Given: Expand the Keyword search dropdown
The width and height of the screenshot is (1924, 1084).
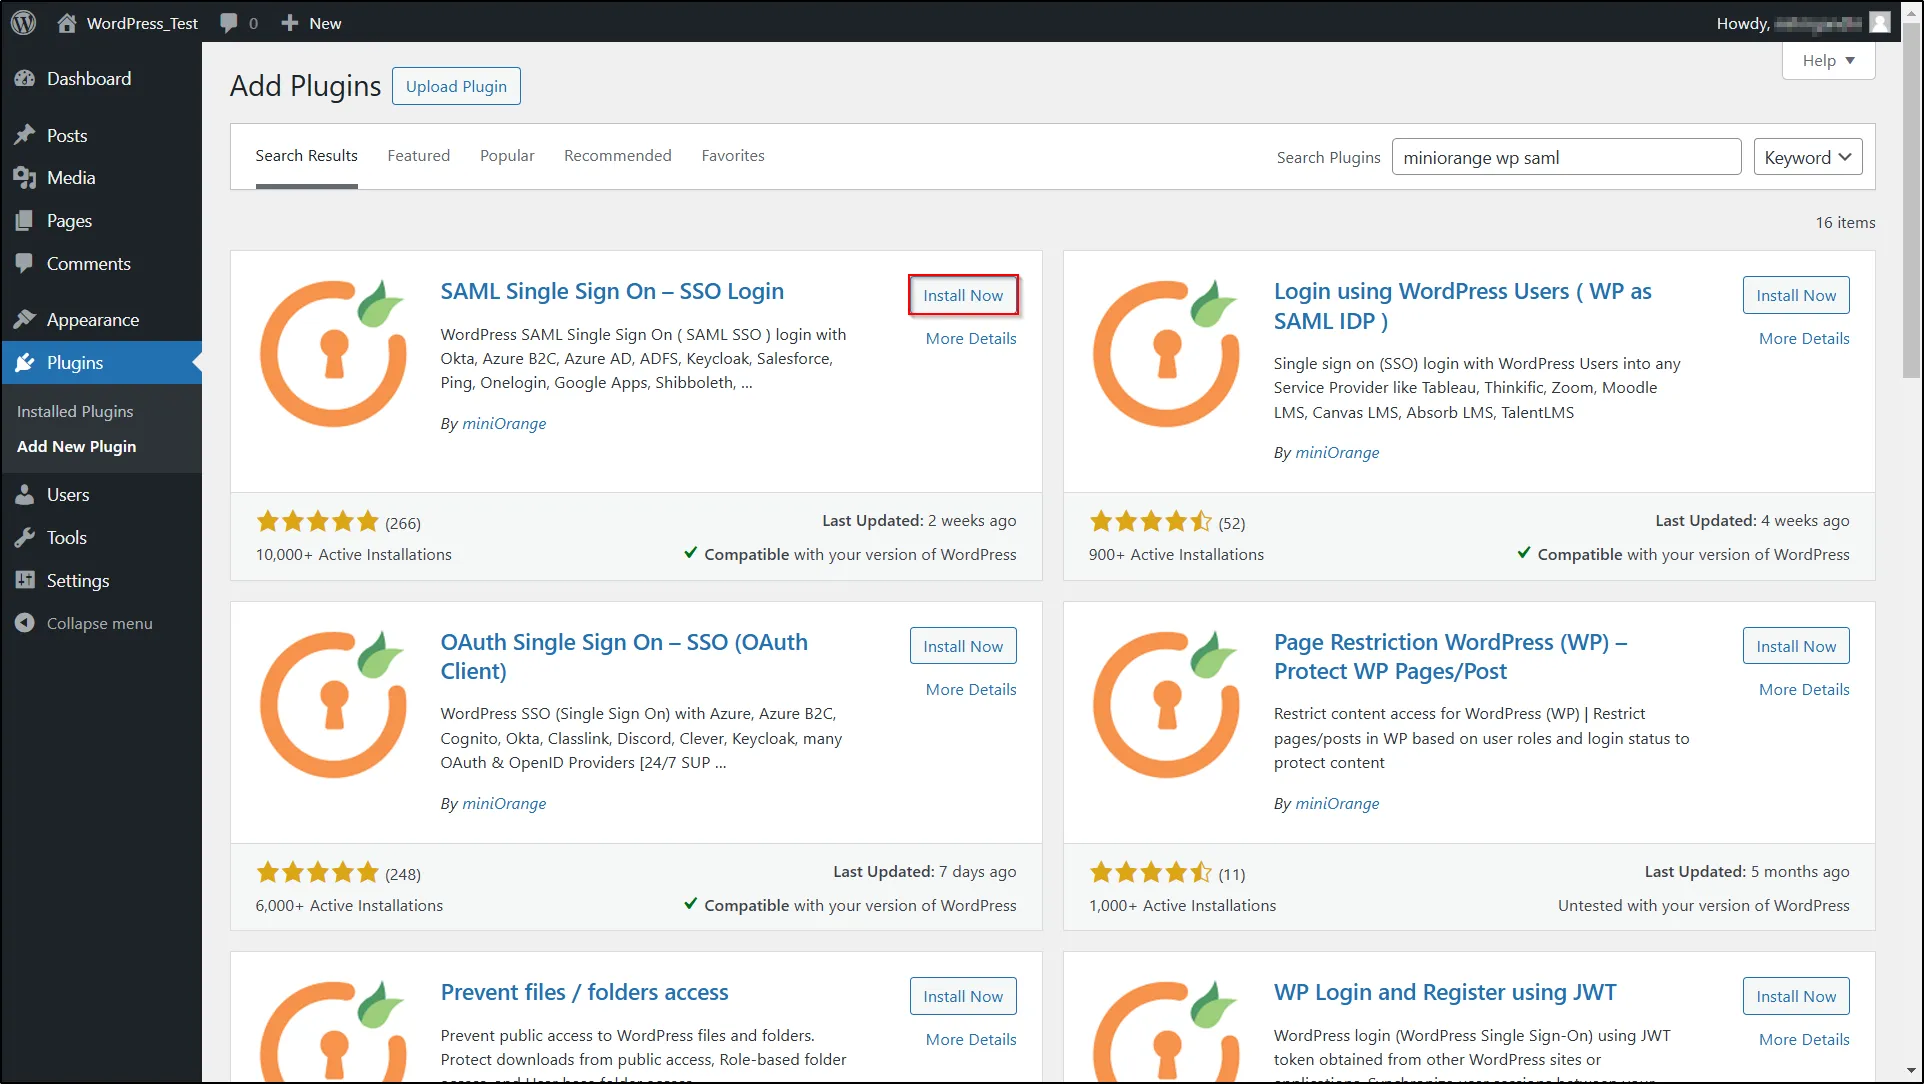Looking at the screenshot, I should click(x=1806, y=157).
